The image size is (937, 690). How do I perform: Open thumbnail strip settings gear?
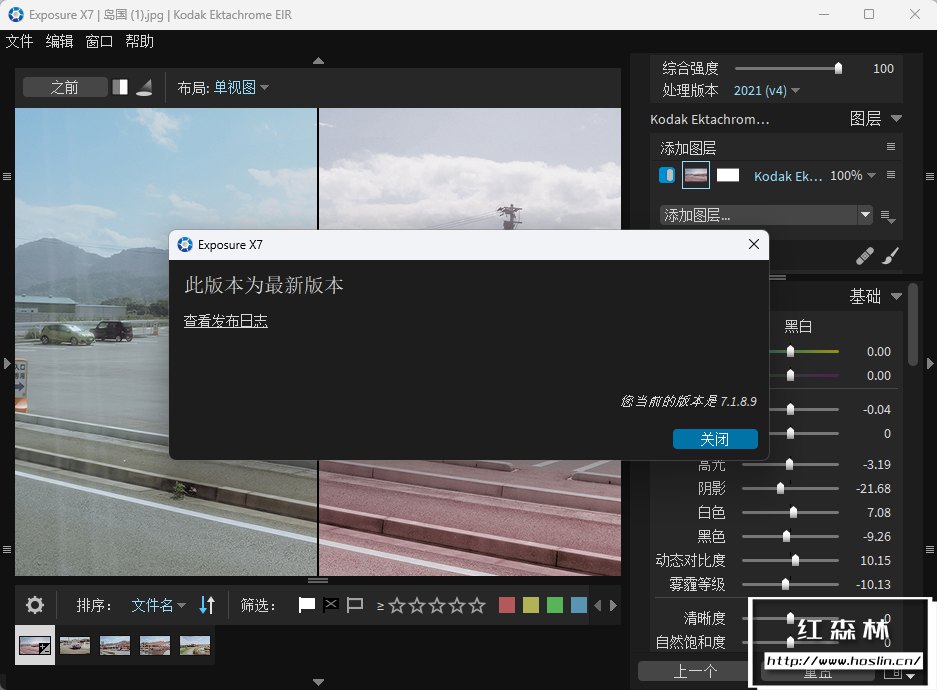click(x=35, y=605)
